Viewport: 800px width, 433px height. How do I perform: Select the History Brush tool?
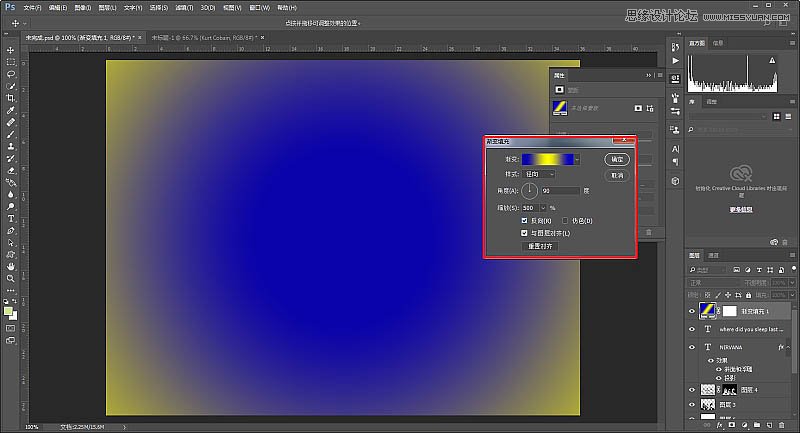pos(10,159)
